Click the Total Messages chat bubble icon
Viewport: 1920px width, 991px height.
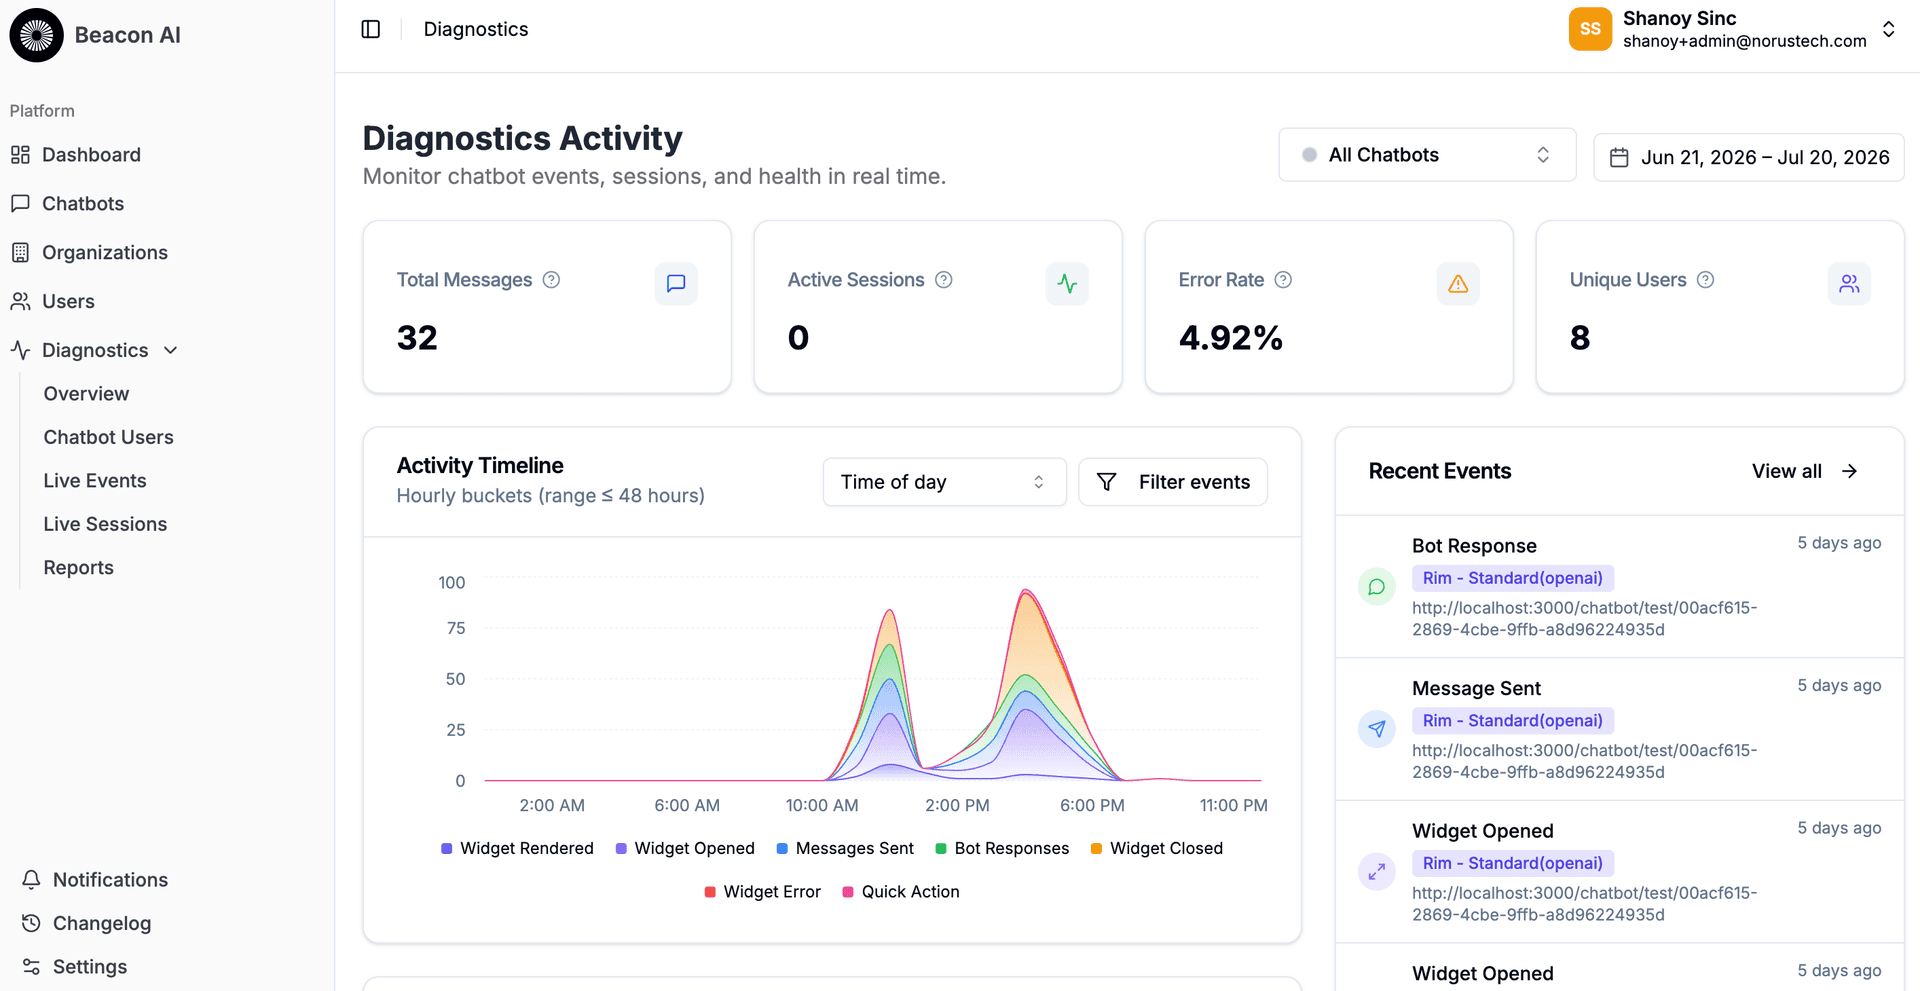pos(676,284)
